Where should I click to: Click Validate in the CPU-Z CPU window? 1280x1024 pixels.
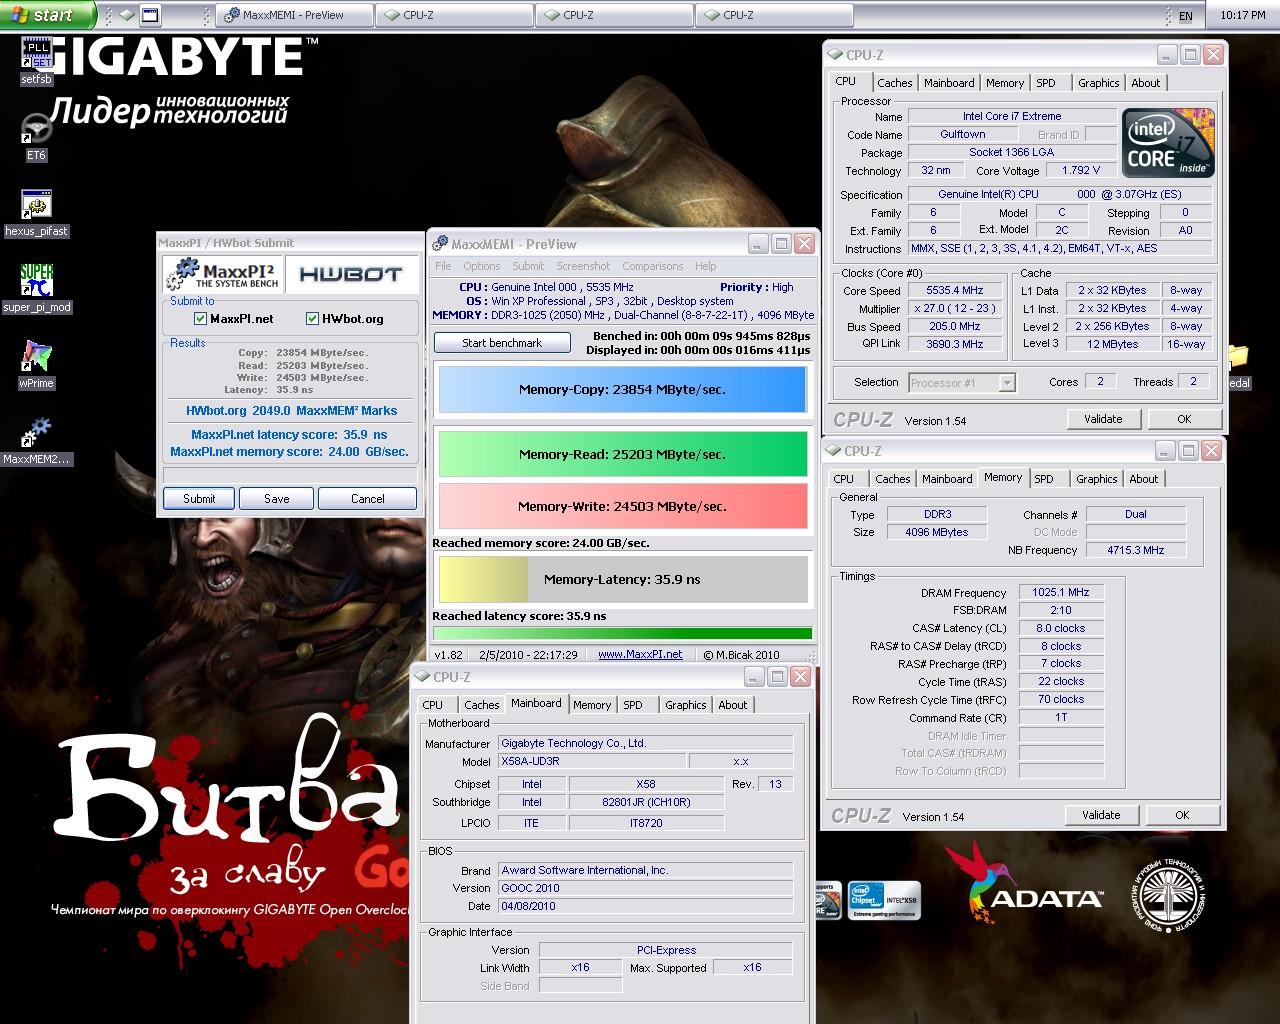pyautogui.click(x=1103, y=419)
